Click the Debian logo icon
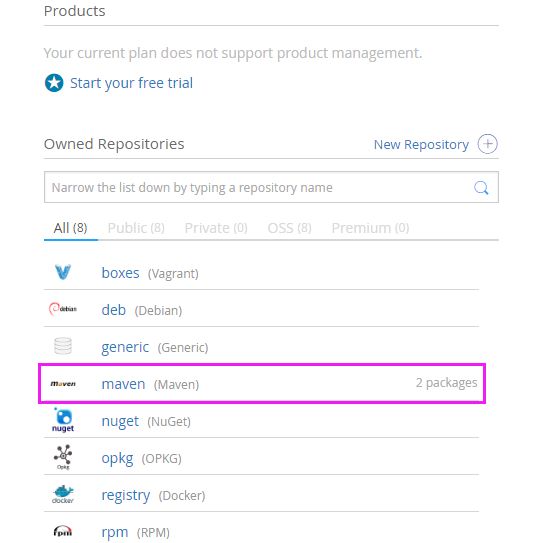 (x=63, y=309)
